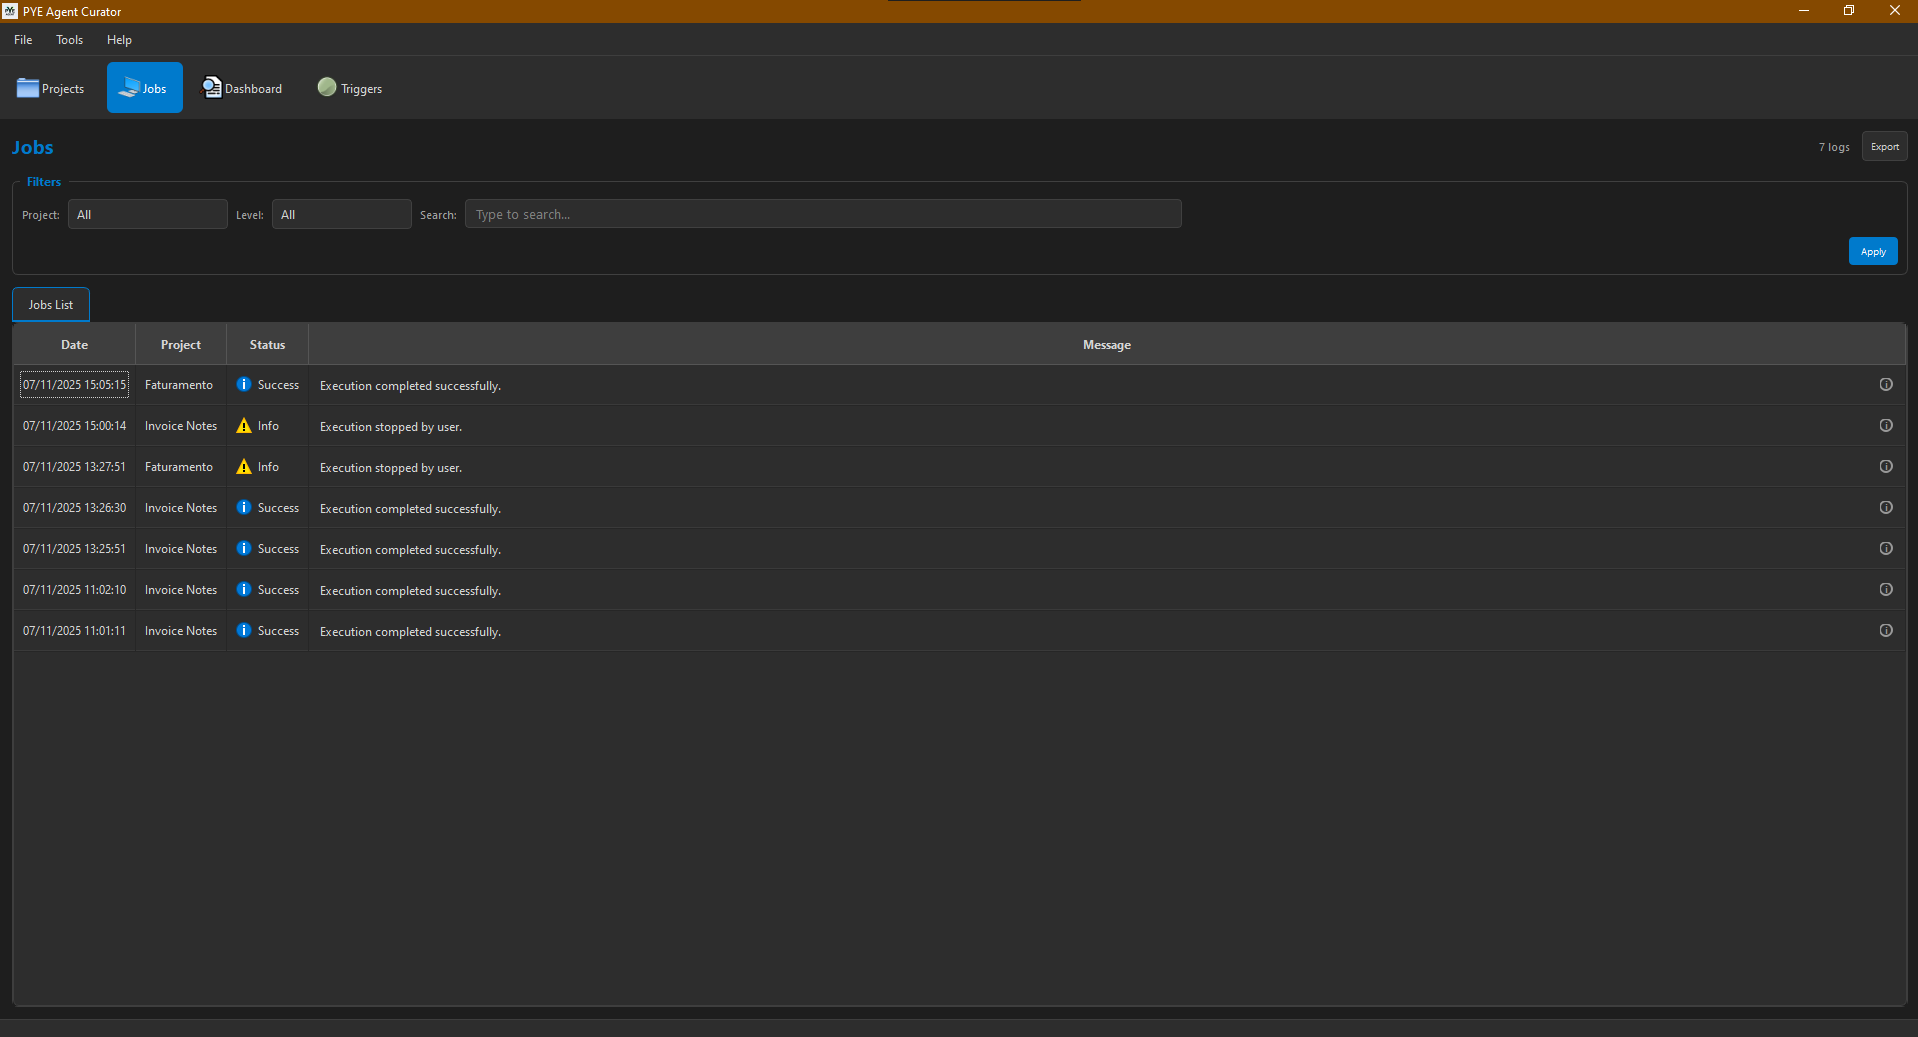This screenshot has width=1918, height=1037.
Task: Click the Export button
Action: point(1884,146)
